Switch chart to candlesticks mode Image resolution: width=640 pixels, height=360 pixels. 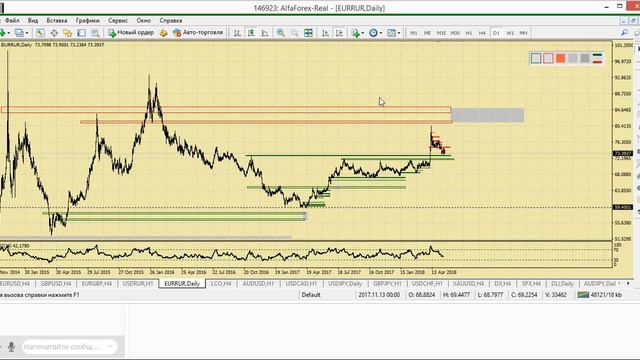251,33
